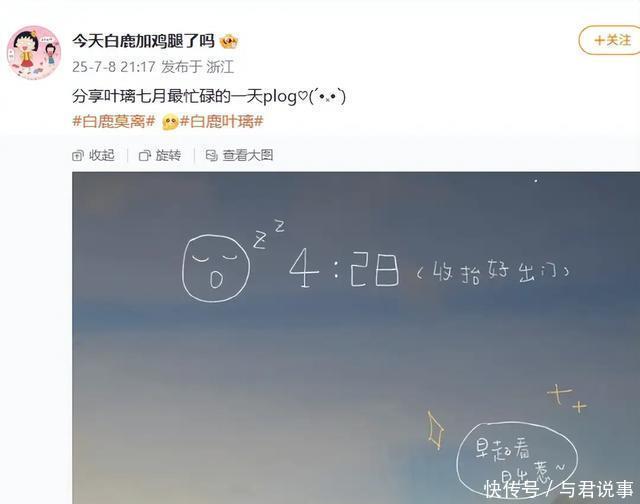Screen dimensions: 640x504
Task: Click the emoji icon before #白鹿叶璃#
Action: [x=170, y=122]
